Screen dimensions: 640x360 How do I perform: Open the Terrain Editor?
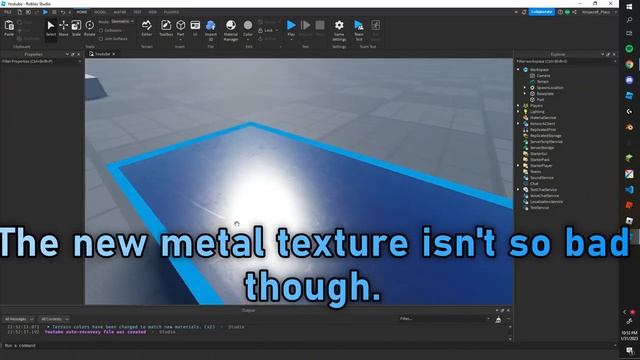[x=147, y=29]
